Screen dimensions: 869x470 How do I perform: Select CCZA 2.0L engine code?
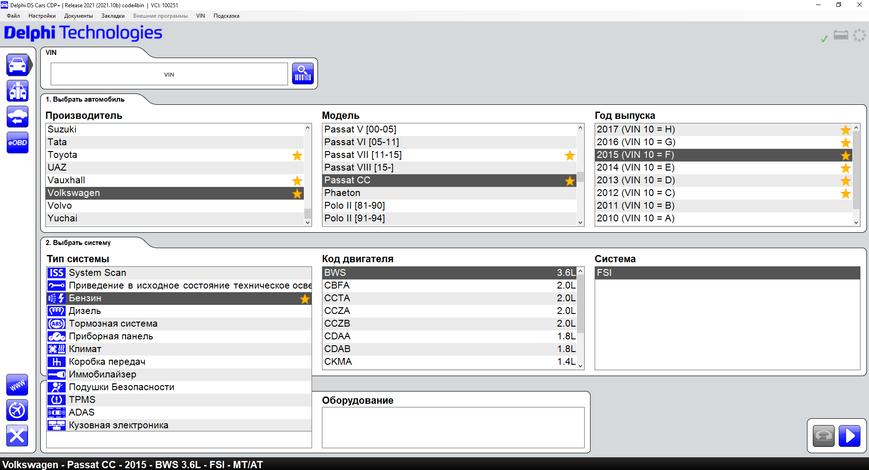coord(449,311)
